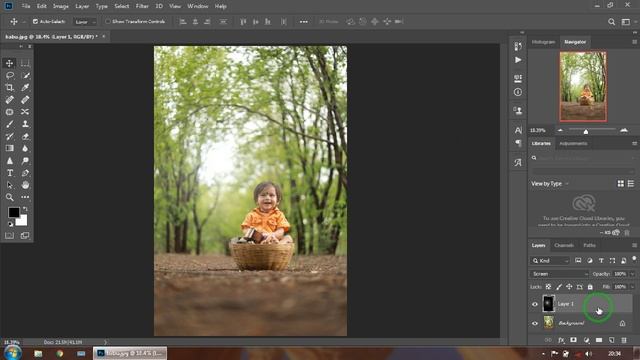Open the Auto-Select Layer dropdown
The height and width of the screenshot is (360, 640).
[x=85, y=22]
